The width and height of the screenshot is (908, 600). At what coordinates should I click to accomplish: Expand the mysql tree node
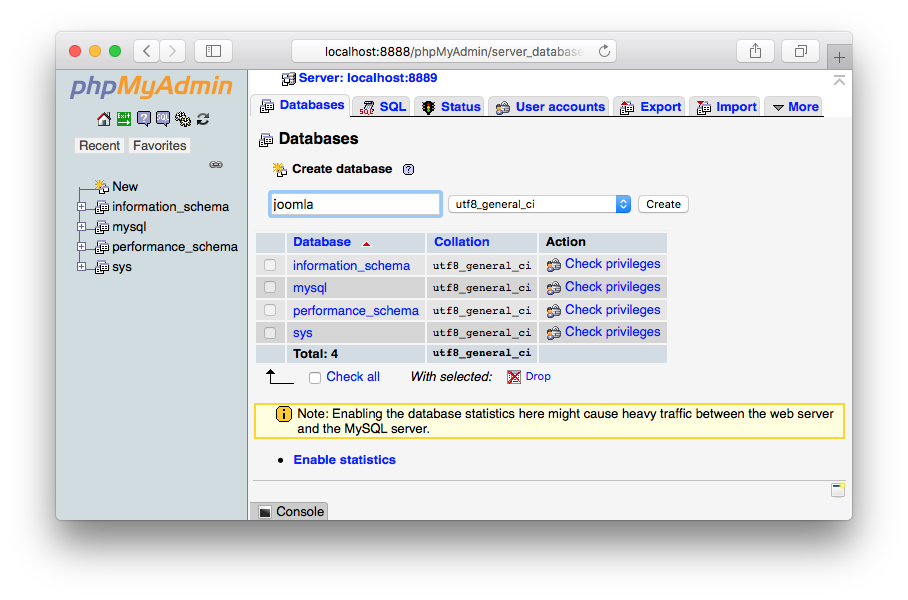(83, 226)
